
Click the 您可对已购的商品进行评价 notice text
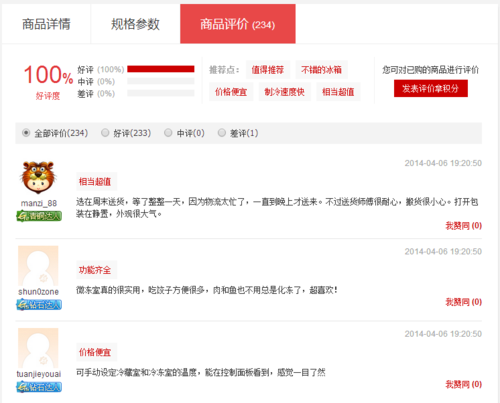point(430,70)
